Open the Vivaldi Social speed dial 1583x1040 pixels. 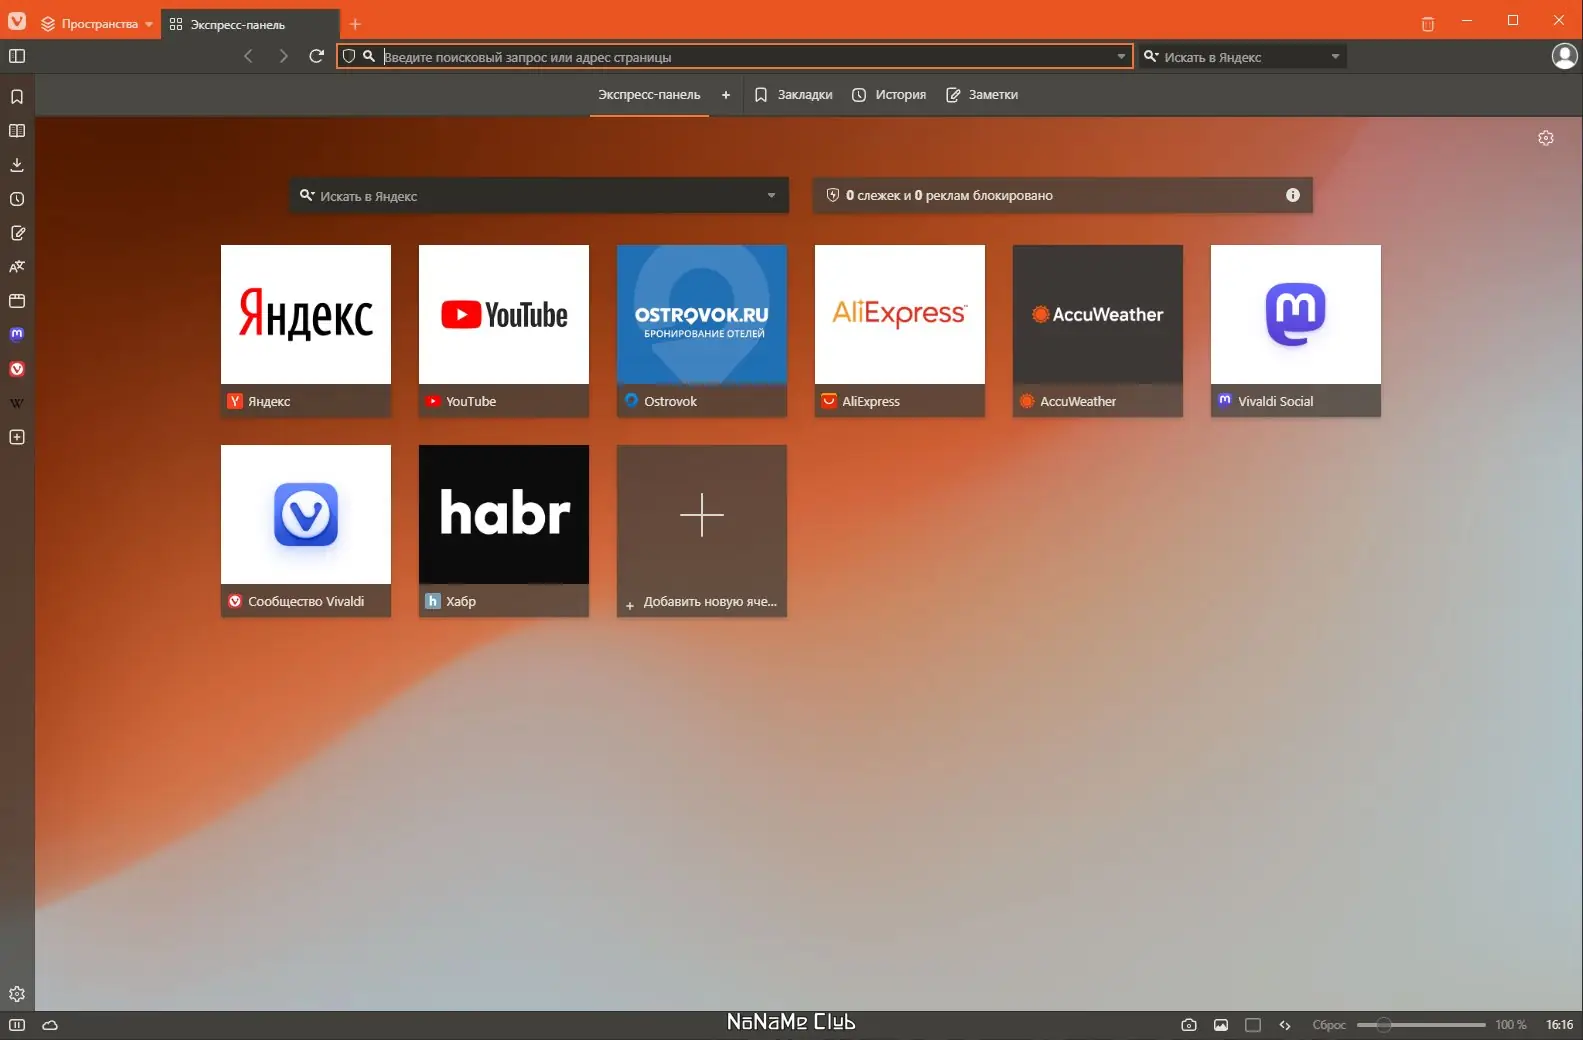pos(1296,331)
